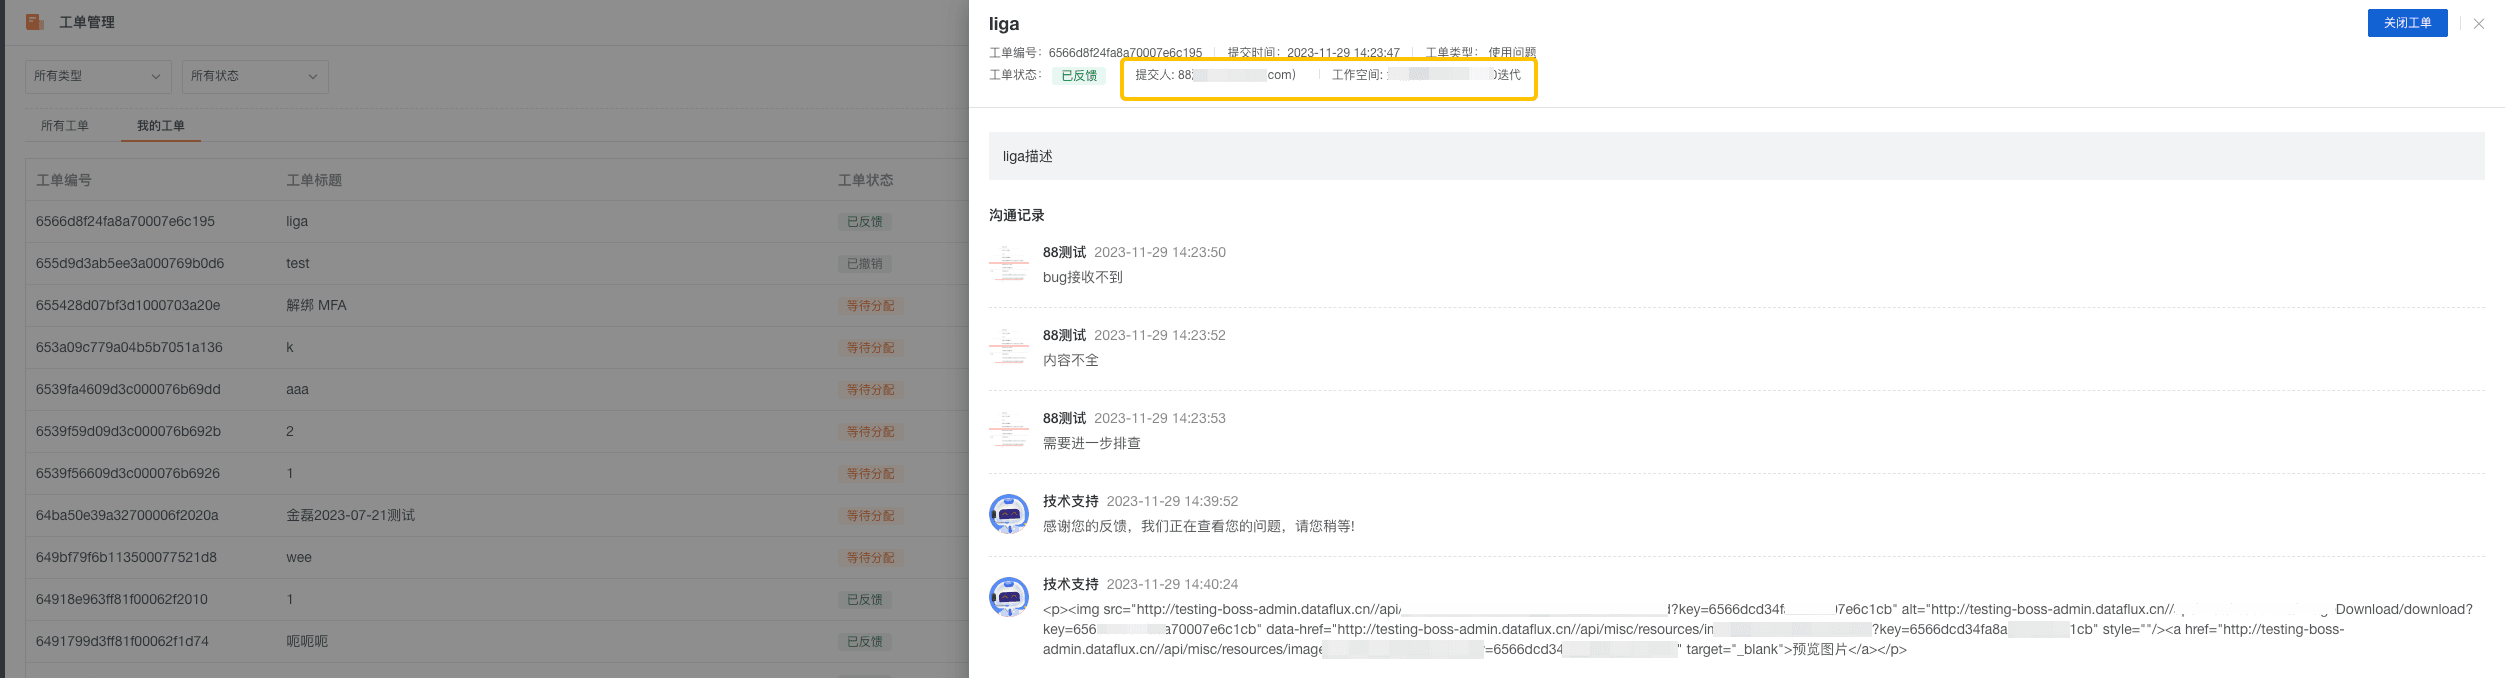This screenshot has width=2505, height=678.
Task: Click the 等待分配 tag on 解绑 MFA row
Action: tap(870, 306)
